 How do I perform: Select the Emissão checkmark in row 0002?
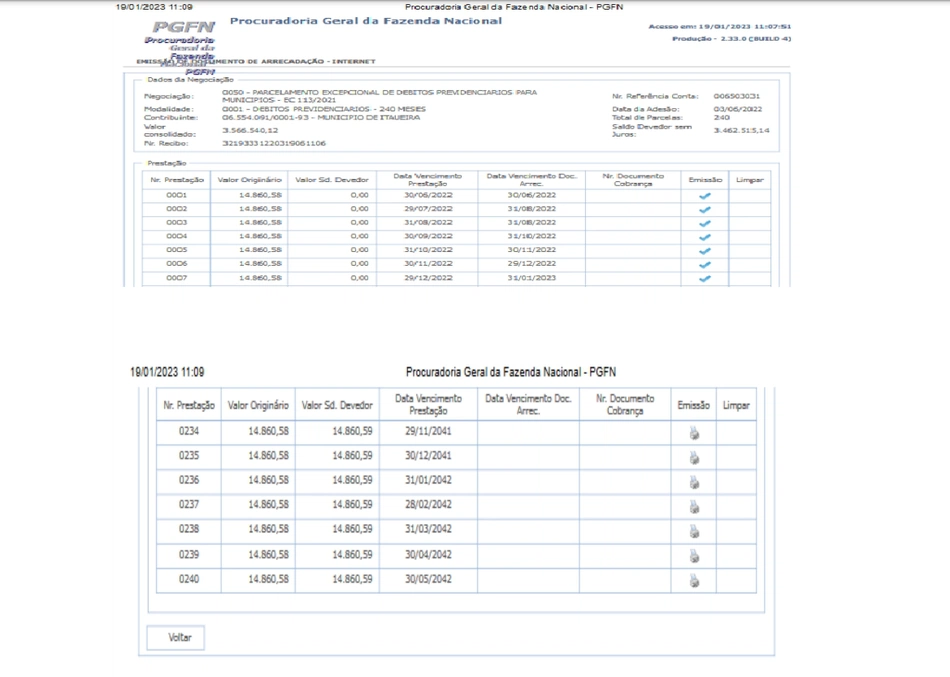pyautogui.click(x=705, y=210)
